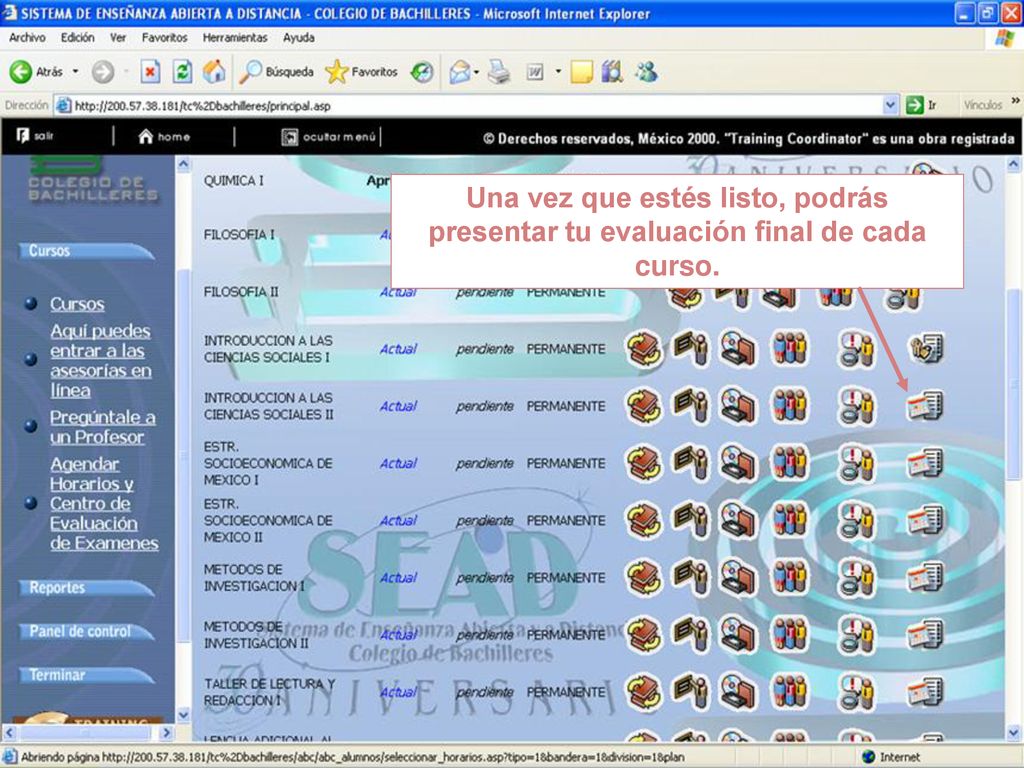
Task: Open calendar evaluation icon for Taller de Lectura y Redaccion I
Action: [925, 692]
